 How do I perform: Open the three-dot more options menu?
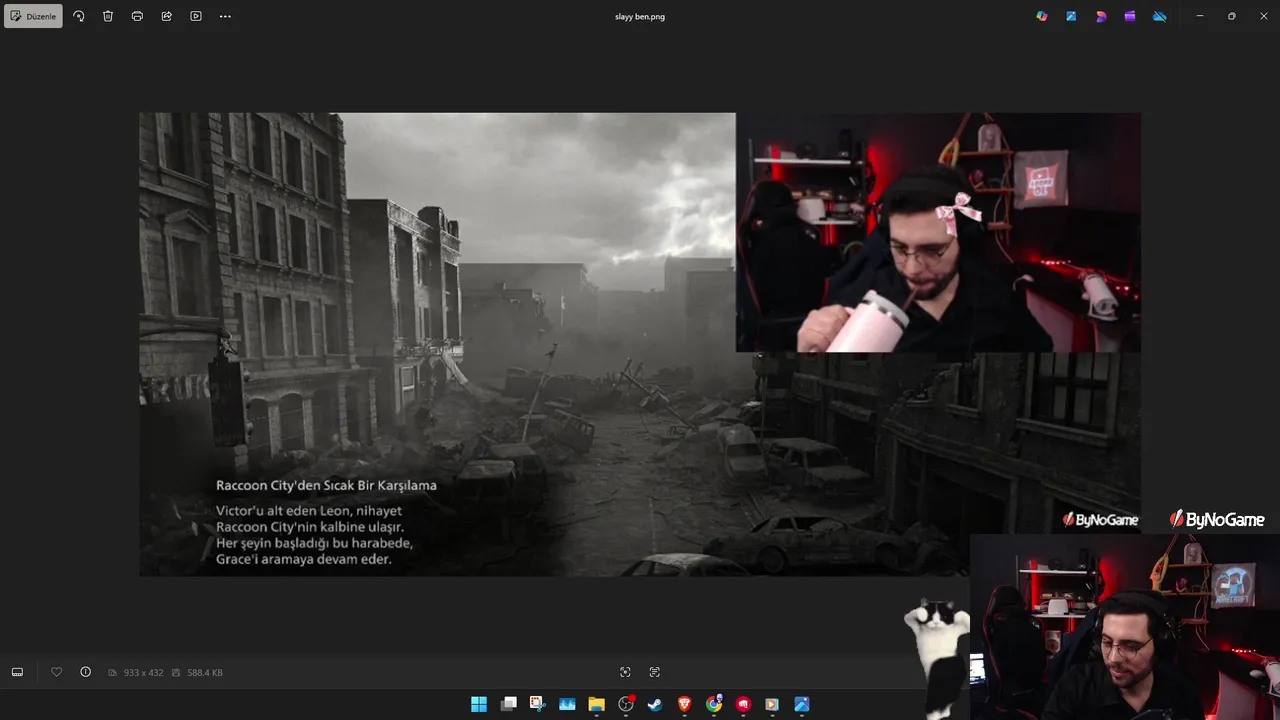225,16
